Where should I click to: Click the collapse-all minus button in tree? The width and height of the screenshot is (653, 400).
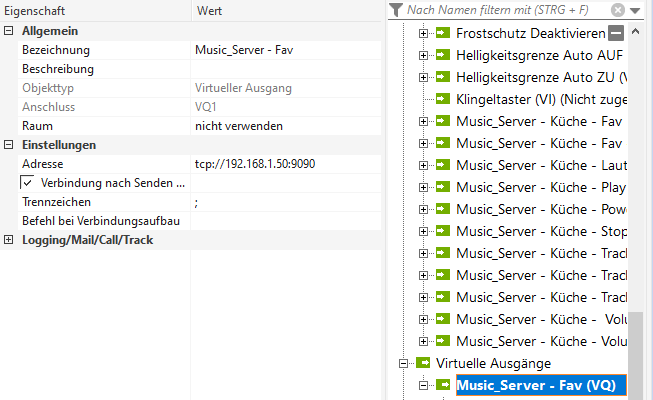tap(616, 33)
